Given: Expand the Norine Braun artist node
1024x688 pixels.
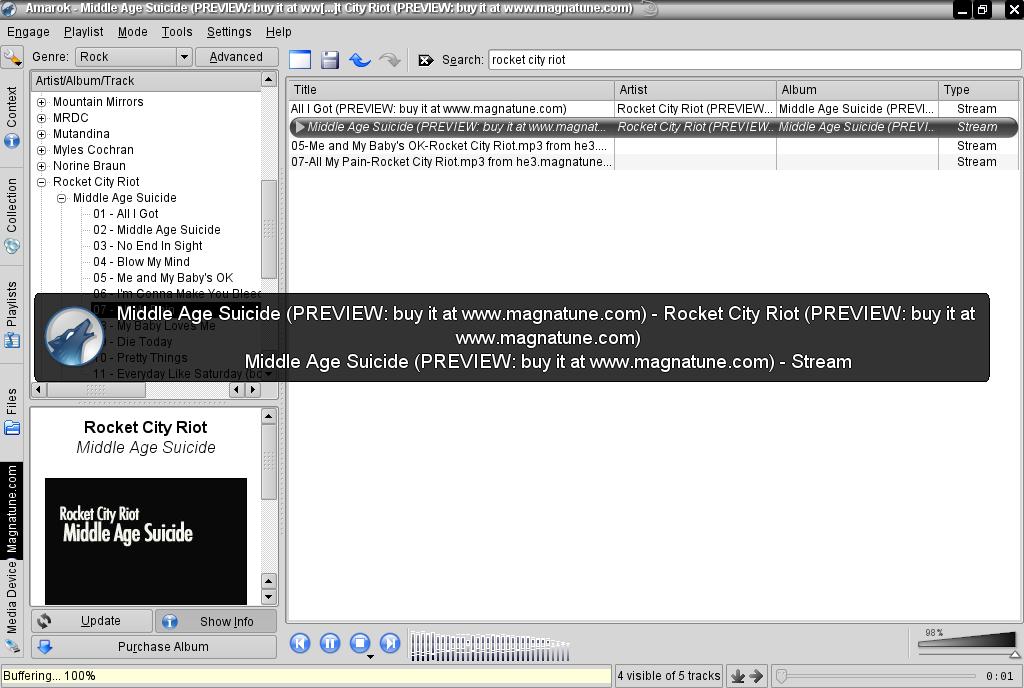Looking at the screenshot, I should 42,166.
